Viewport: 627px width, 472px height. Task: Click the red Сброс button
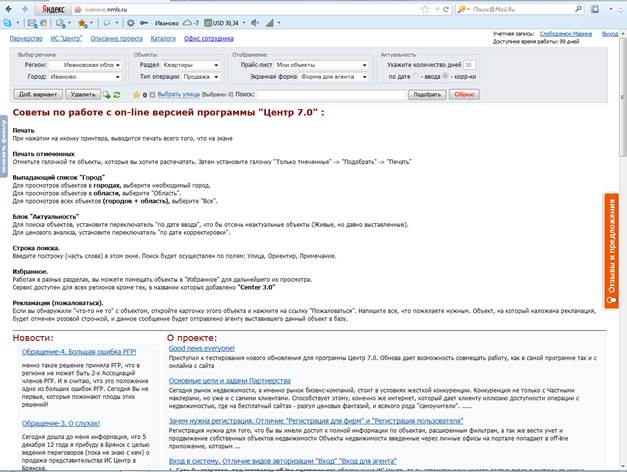pyautogui.click(x=464, y=94)
